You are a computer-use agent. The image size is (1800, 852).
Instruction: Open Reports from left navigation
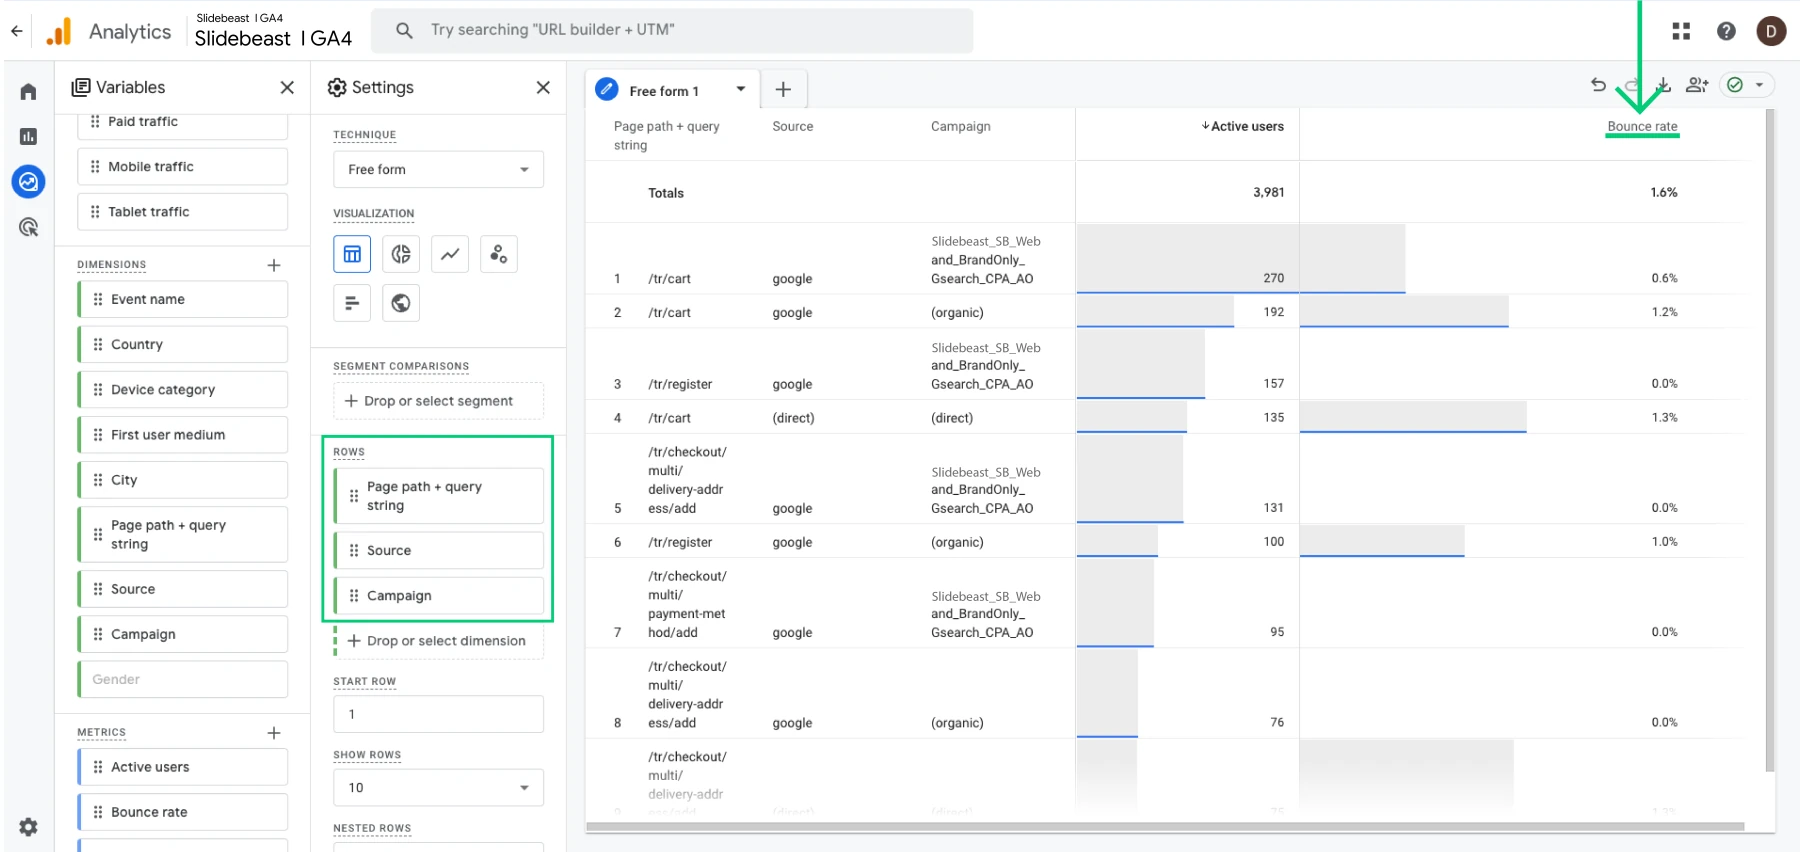[28, 137]
